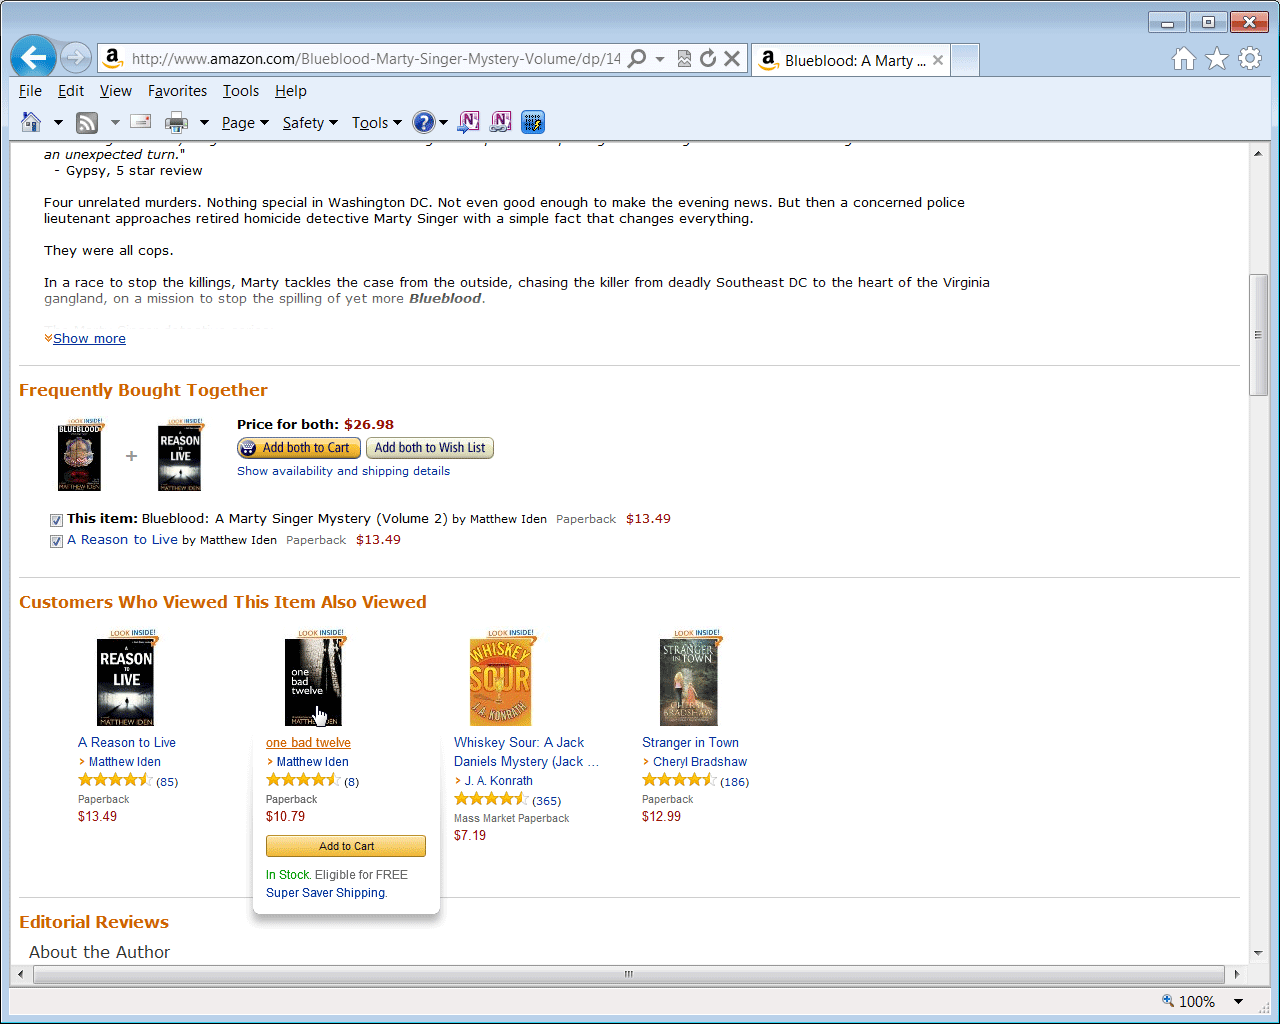Open the zoom level dropdown arrow
The width and height of the screenshot is (1280, 1024).
click(x=1238, y=1001)
